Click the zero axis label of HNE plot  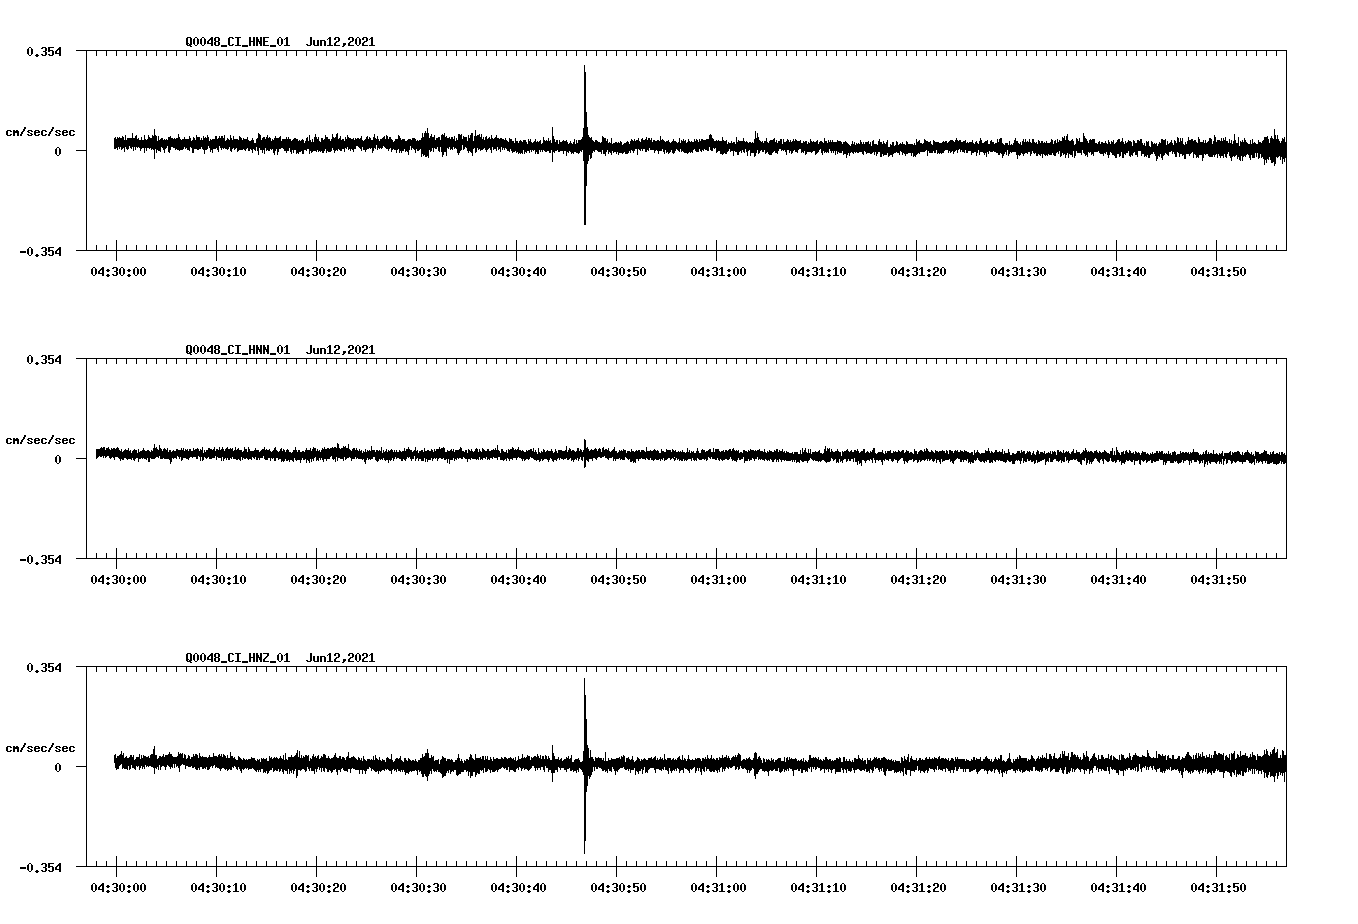58,151
